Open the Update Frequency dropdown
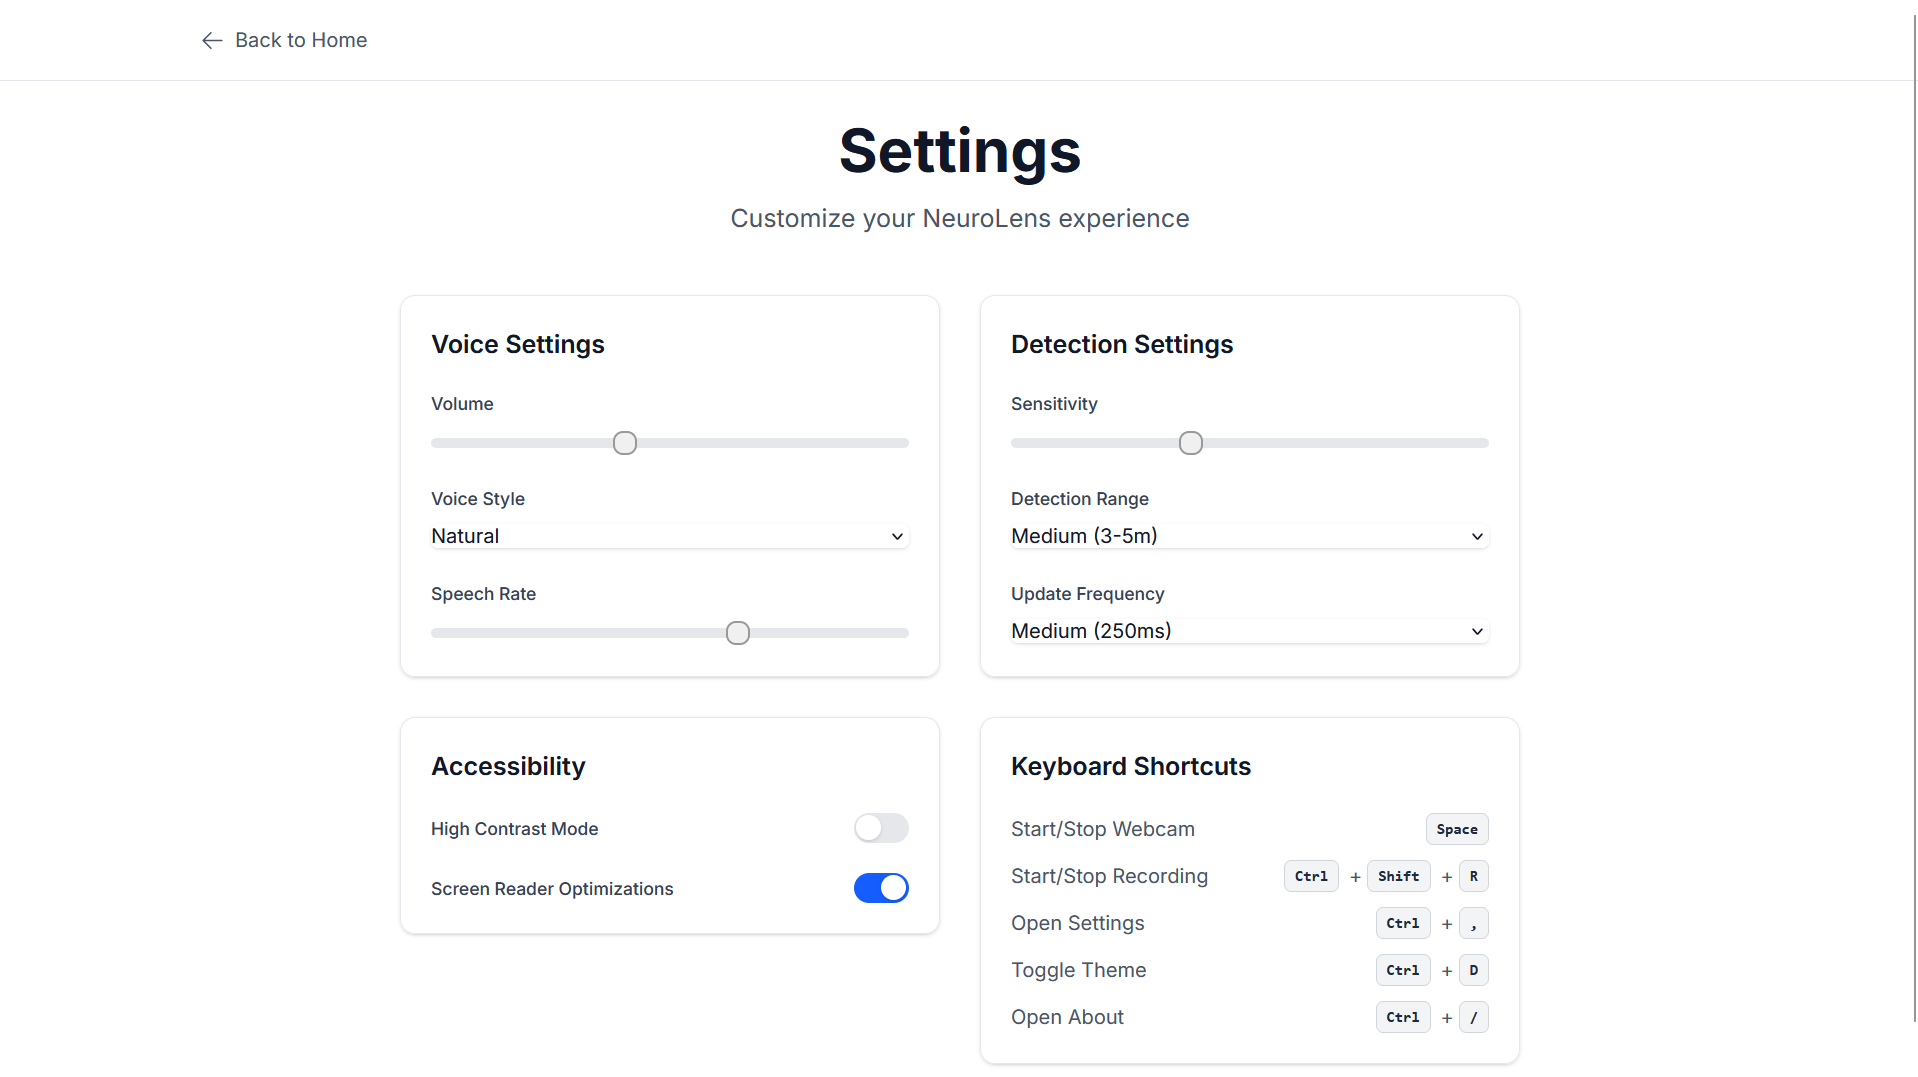 click(x=1249, y=631)
